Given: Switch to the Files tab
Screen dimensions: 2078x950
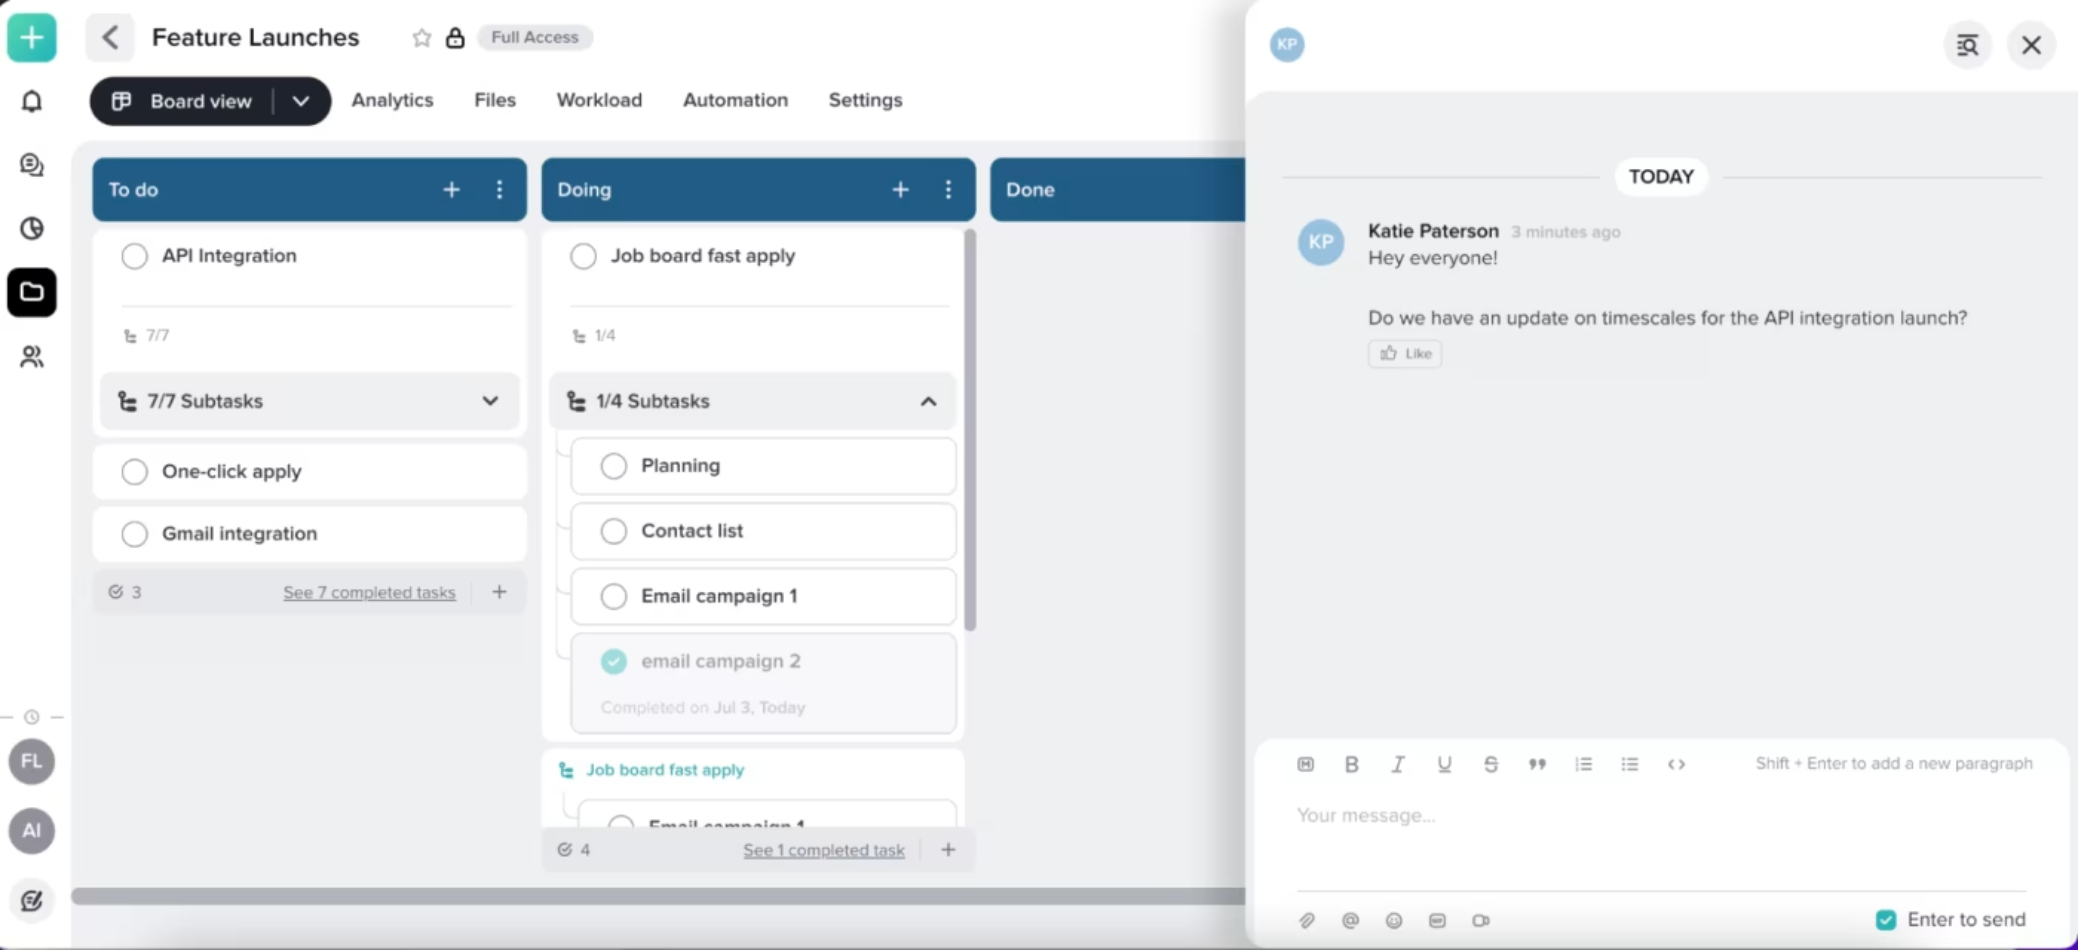Looking at the screenshot, I should click(x=495, y=100).
